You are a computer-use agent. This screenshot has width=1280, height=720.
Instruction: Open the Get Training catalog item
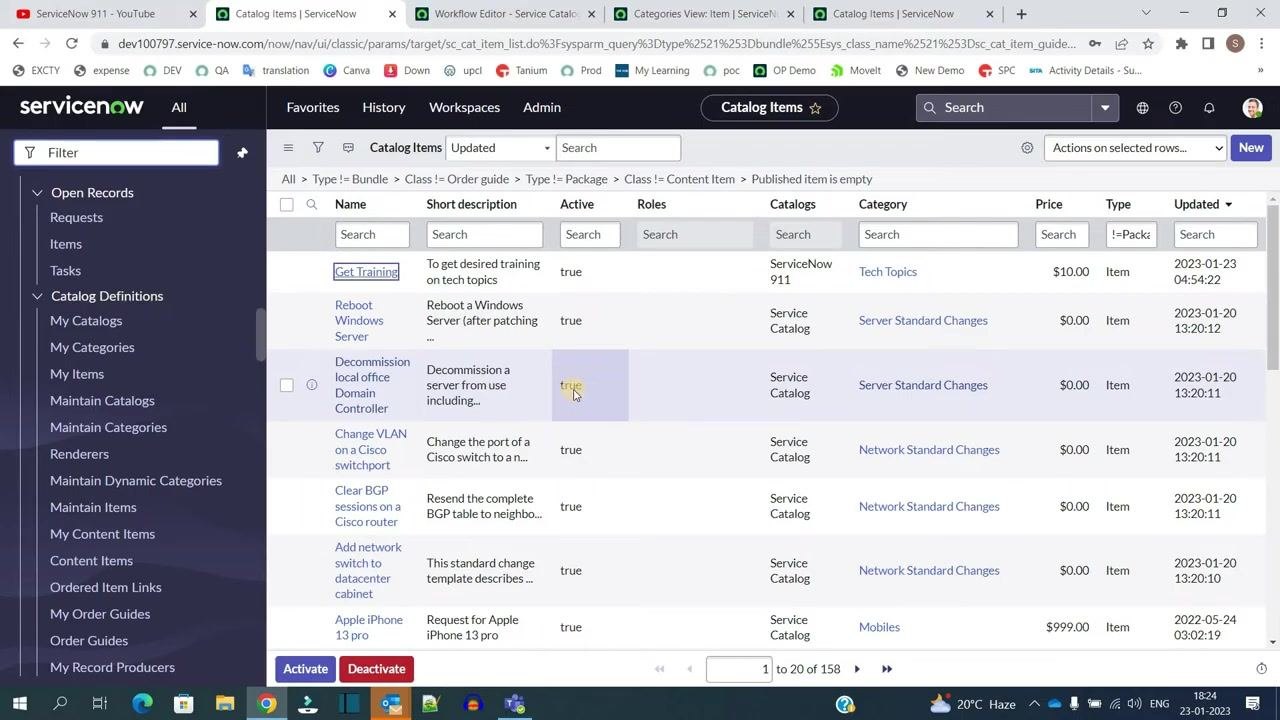tap(366, 272)
